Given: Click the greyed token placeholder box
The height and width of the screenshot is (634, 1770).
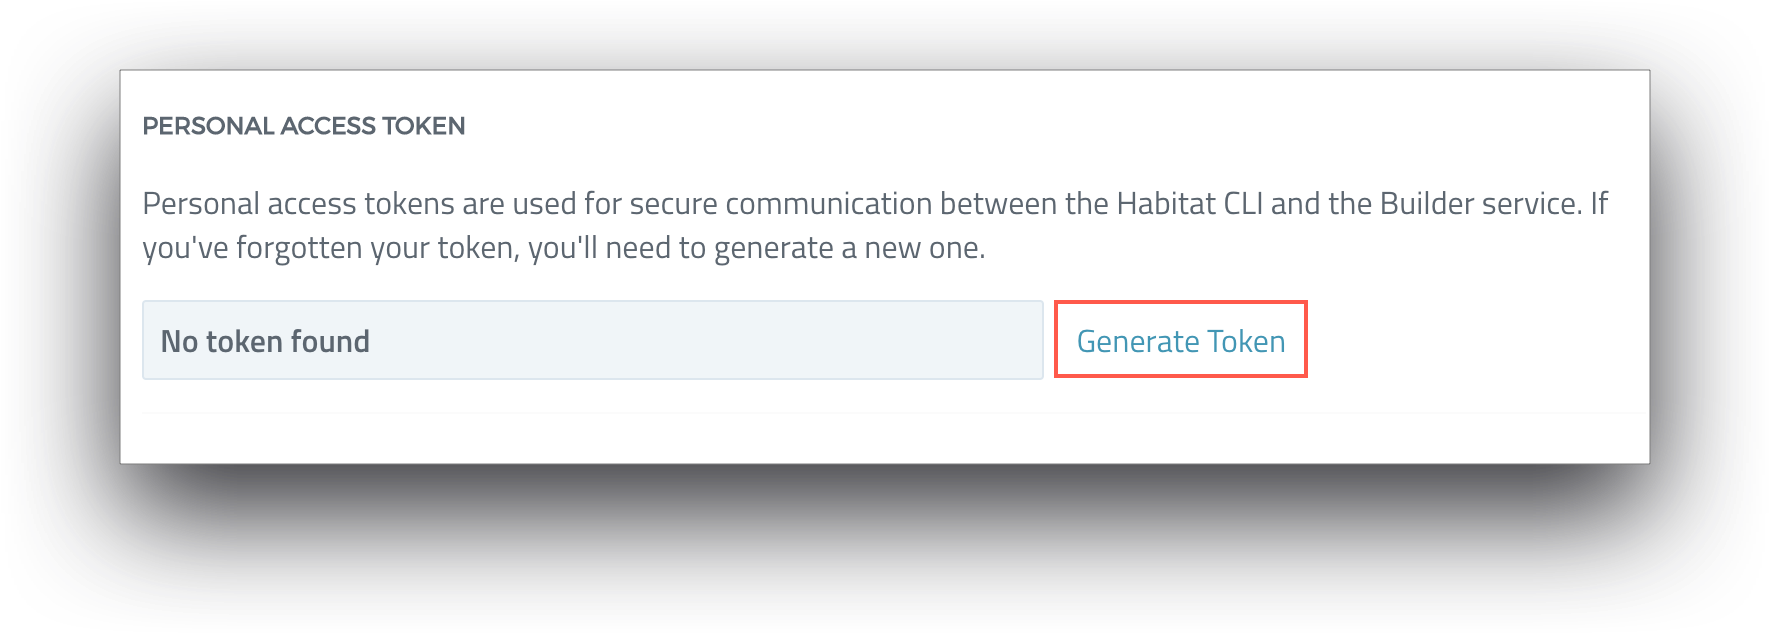Looking at the screenshot, I should point(594,340).
